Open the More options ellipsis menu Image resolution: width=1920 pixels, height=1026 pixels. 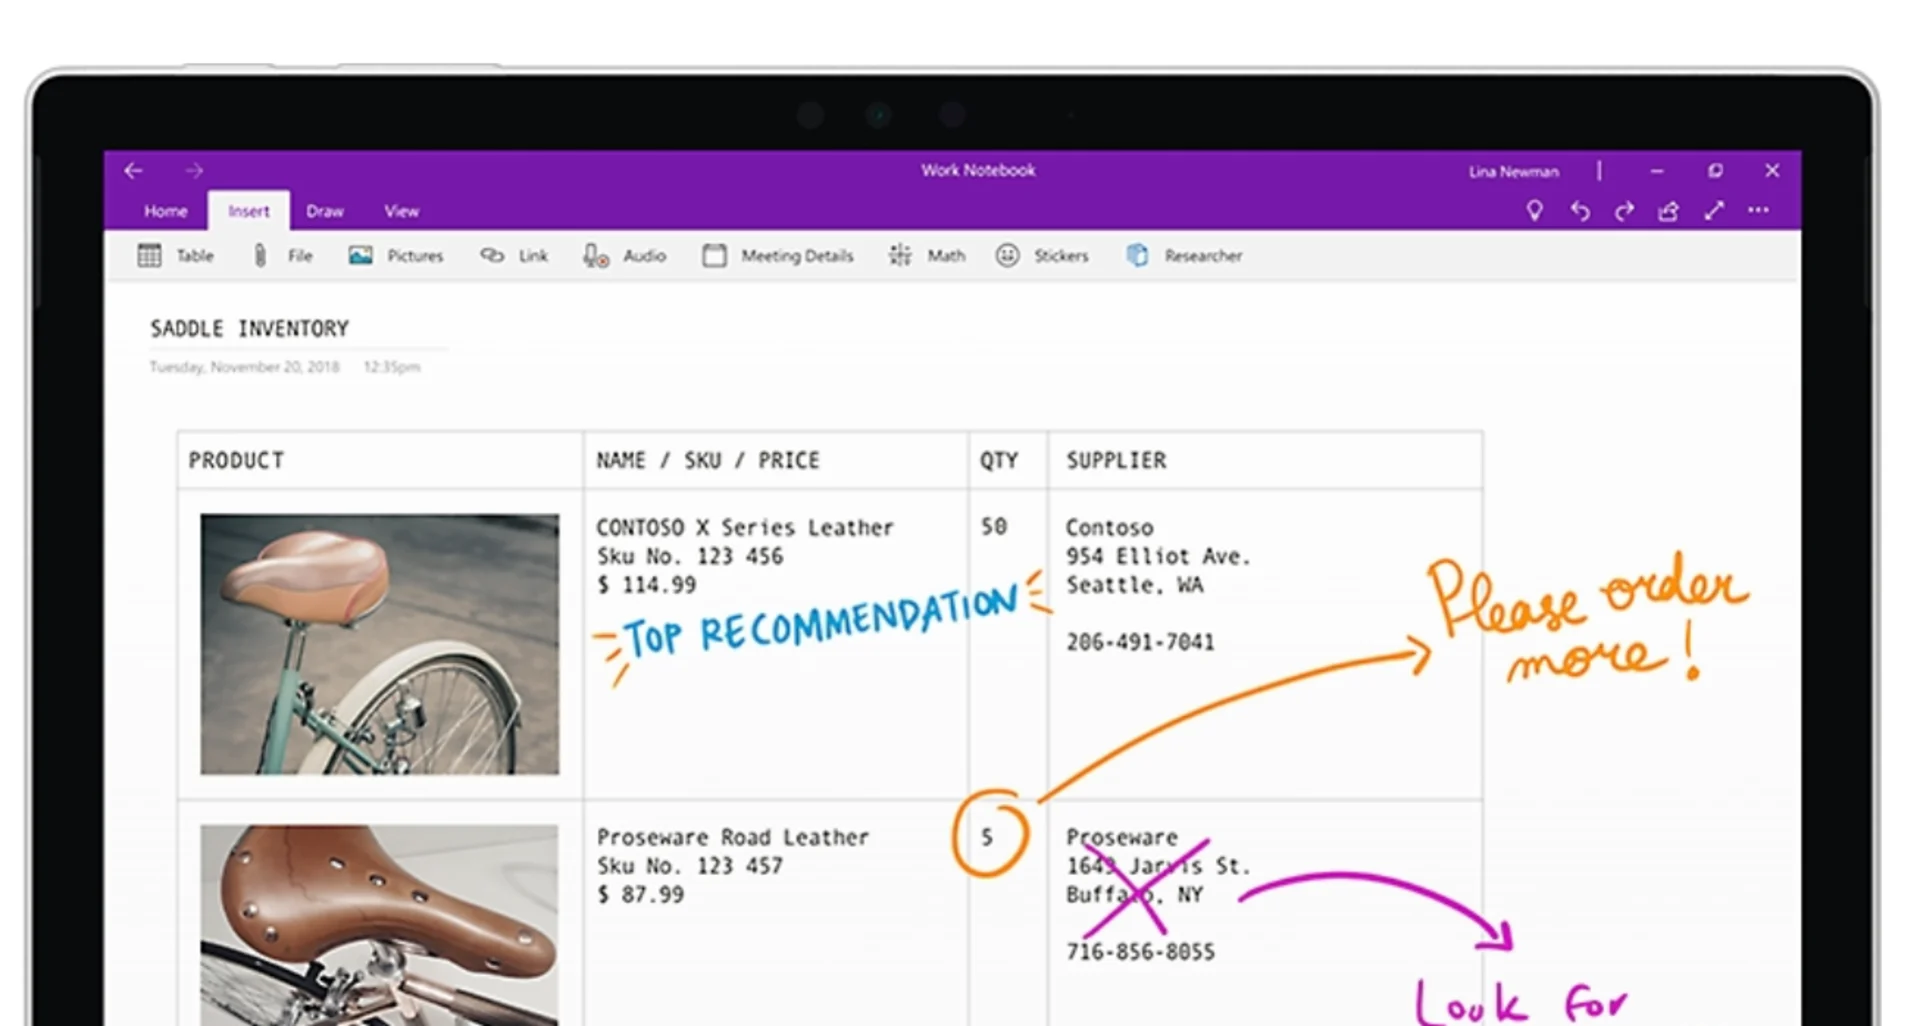coord(1758,211)
